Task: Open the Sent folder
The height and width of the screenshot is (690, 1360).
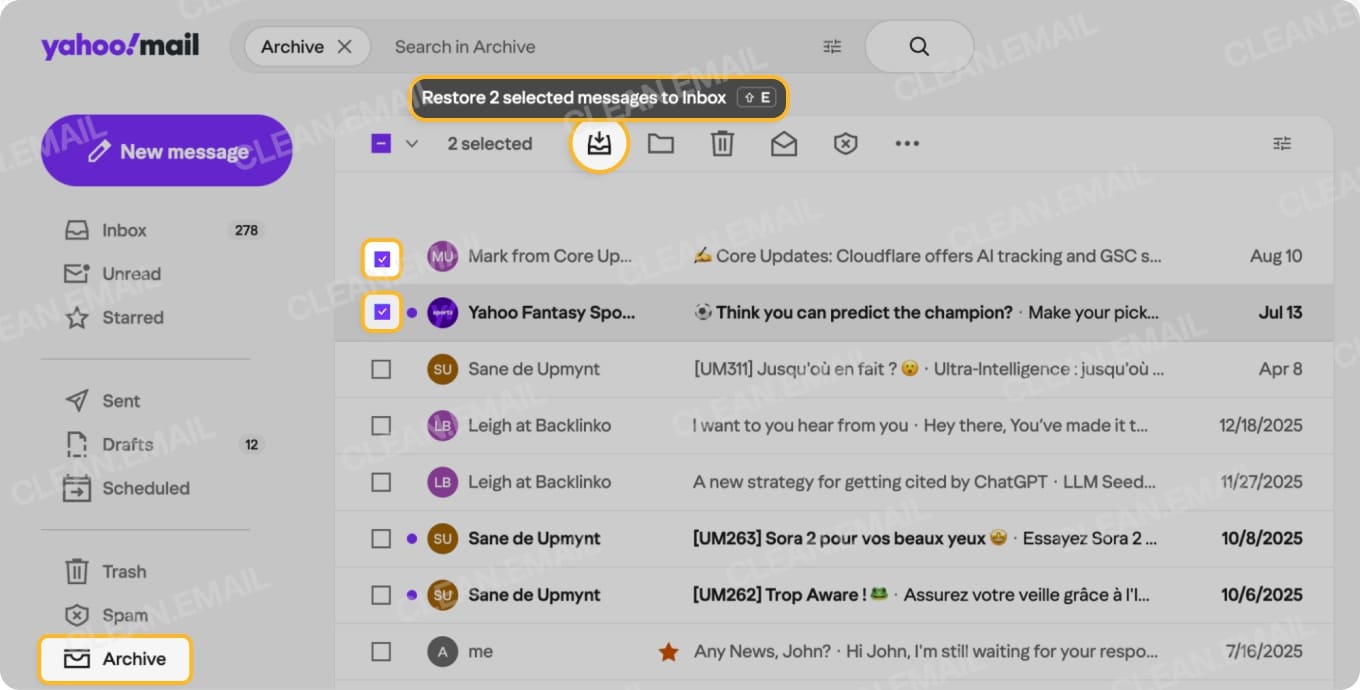Action: coord(121,401)
